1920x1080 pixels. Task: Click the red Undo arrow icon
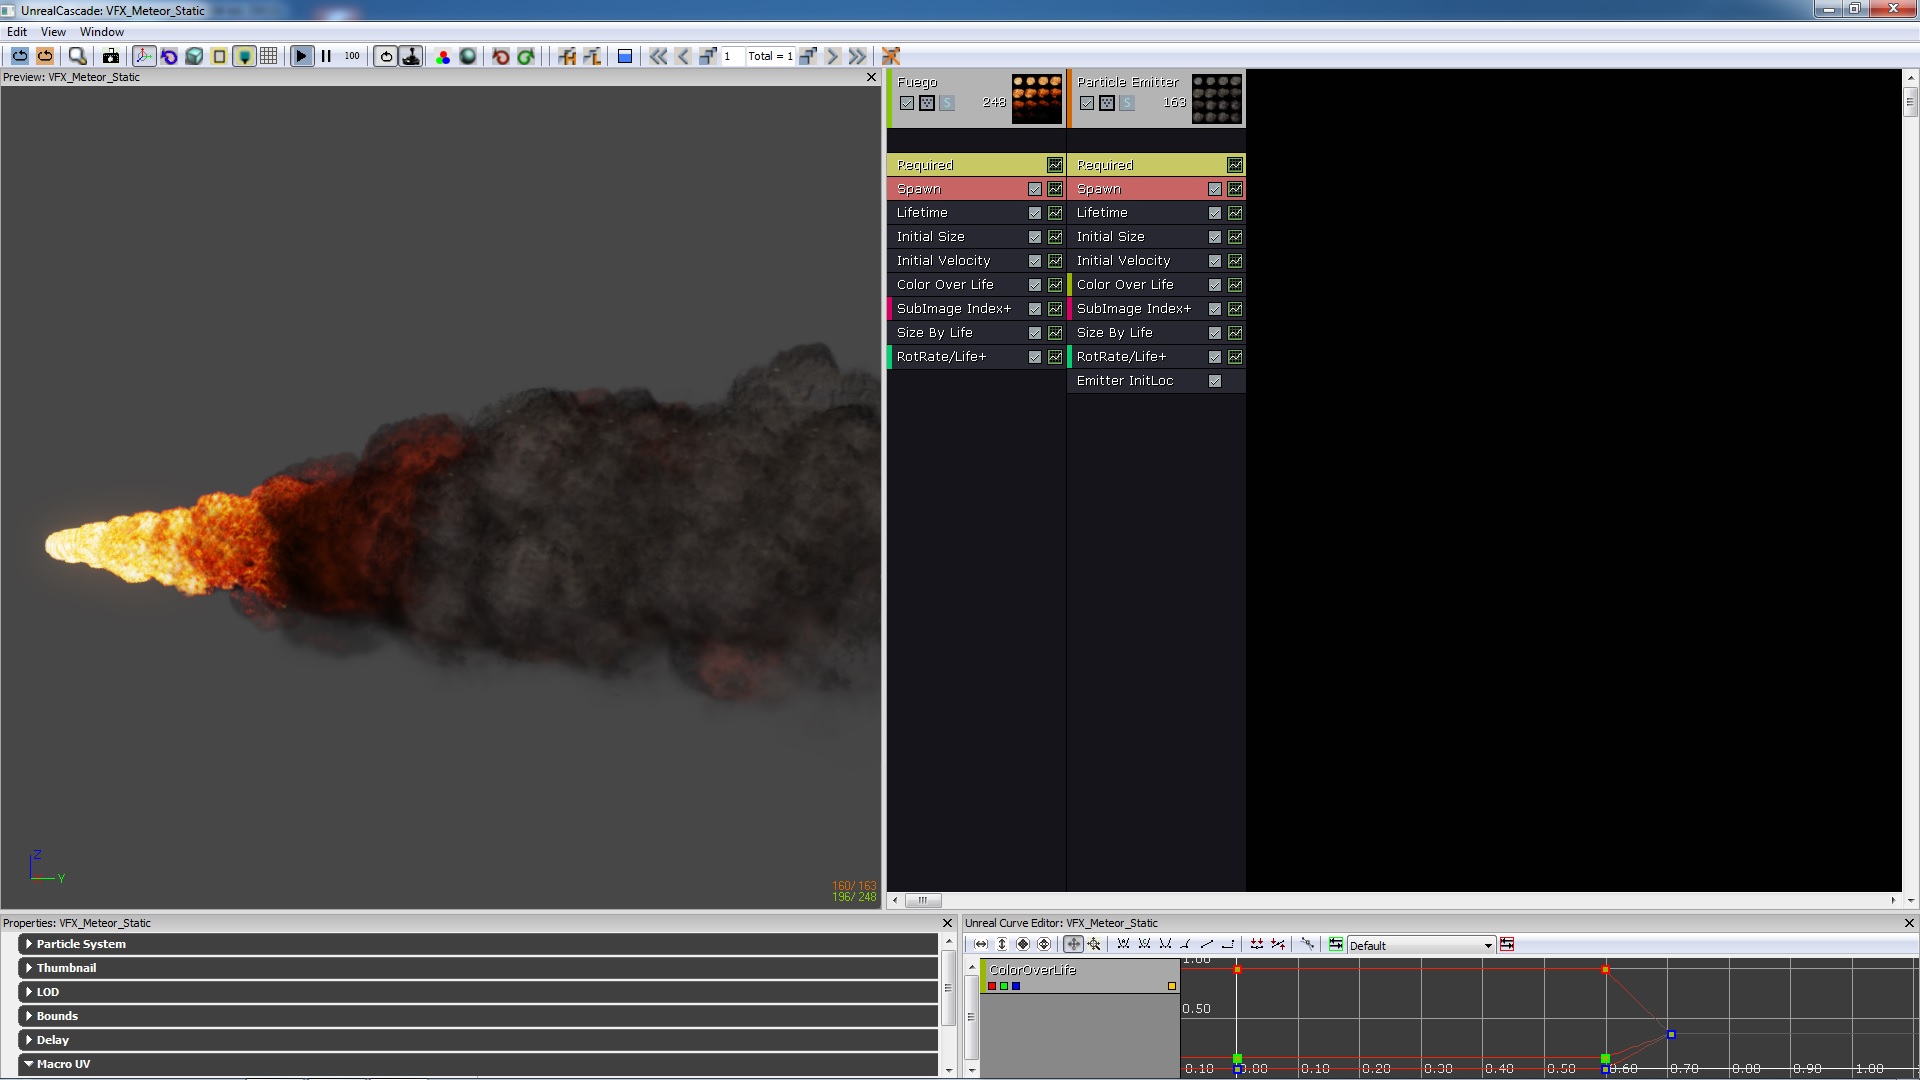(501, 56)
